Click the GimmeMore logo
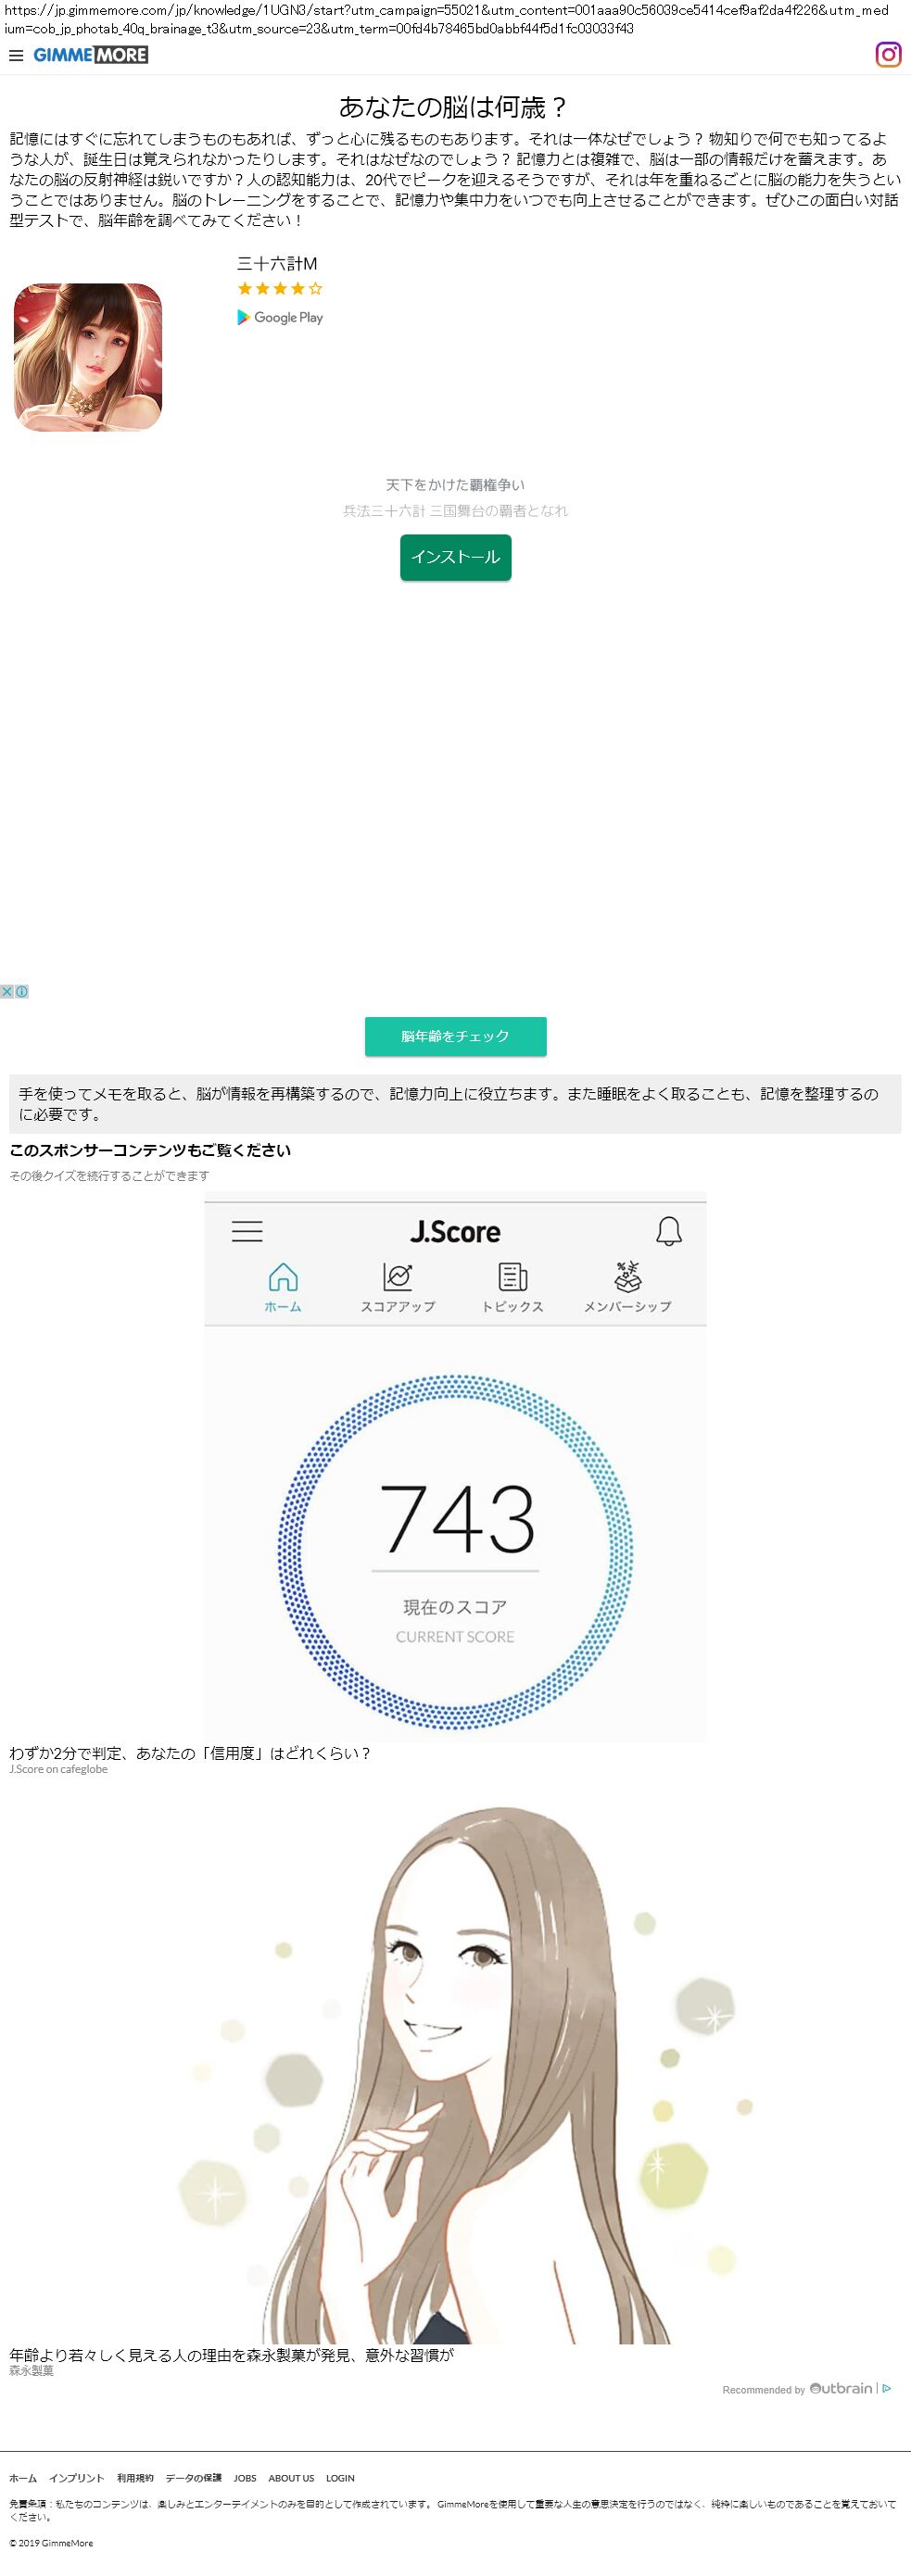The height and width of the screenshot is (2576, 911). (91, 55)
